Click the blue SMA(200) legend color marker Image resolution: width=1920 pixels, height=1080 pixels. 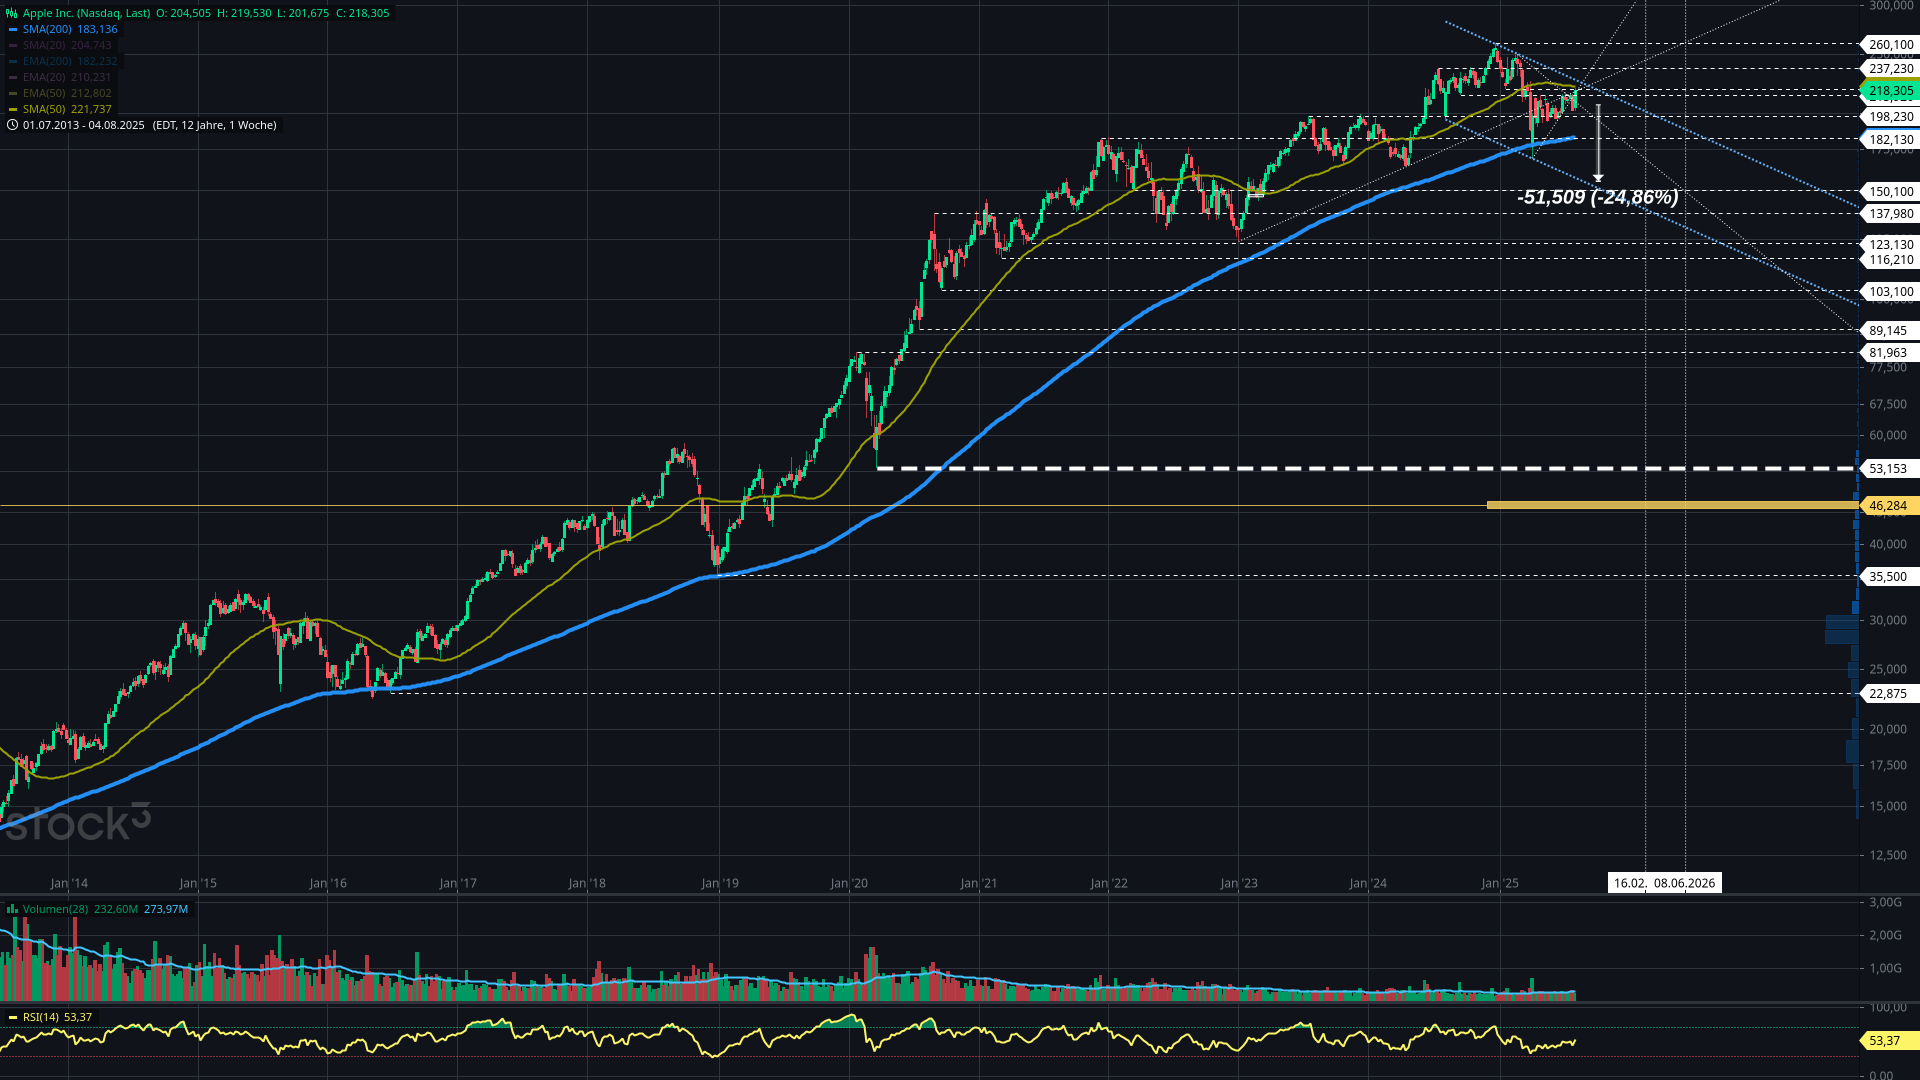point(13,29)
